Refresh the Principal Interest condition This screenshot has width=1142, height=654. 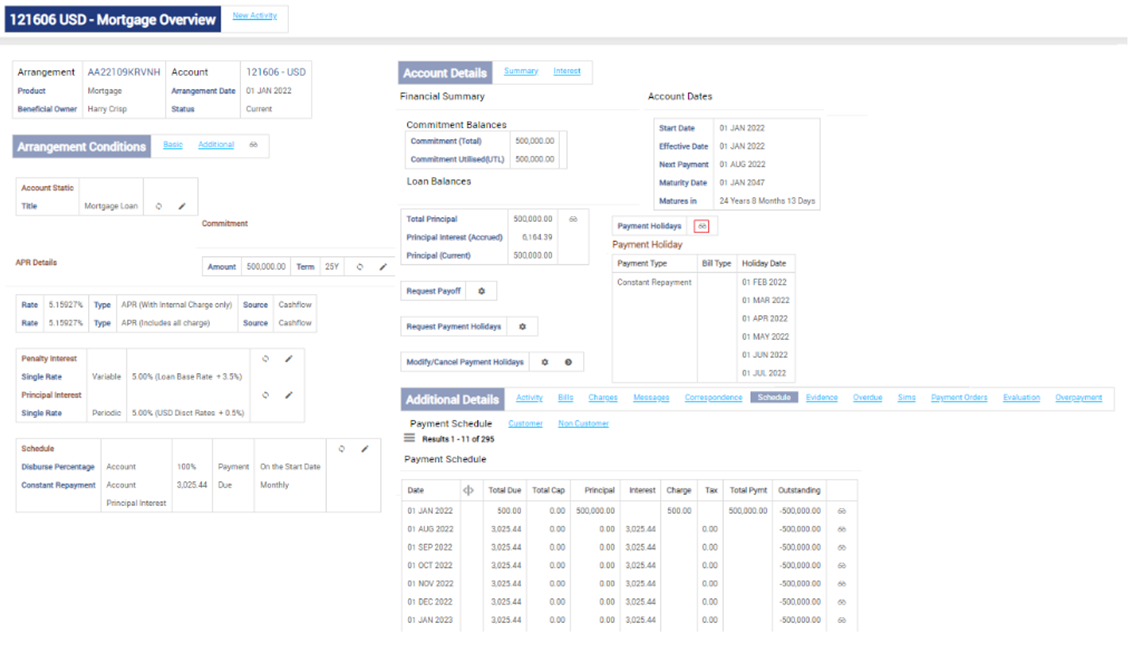(x=266, y=395)
